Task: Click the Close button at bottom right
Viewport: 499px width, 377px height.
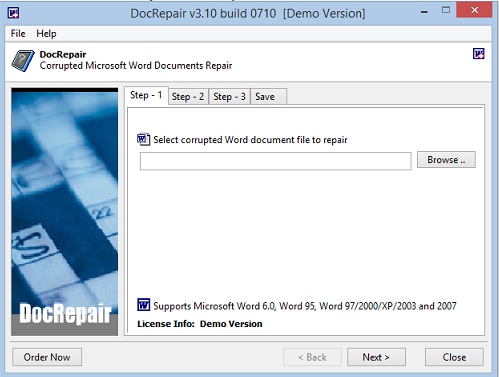Action: coord(454,357)
